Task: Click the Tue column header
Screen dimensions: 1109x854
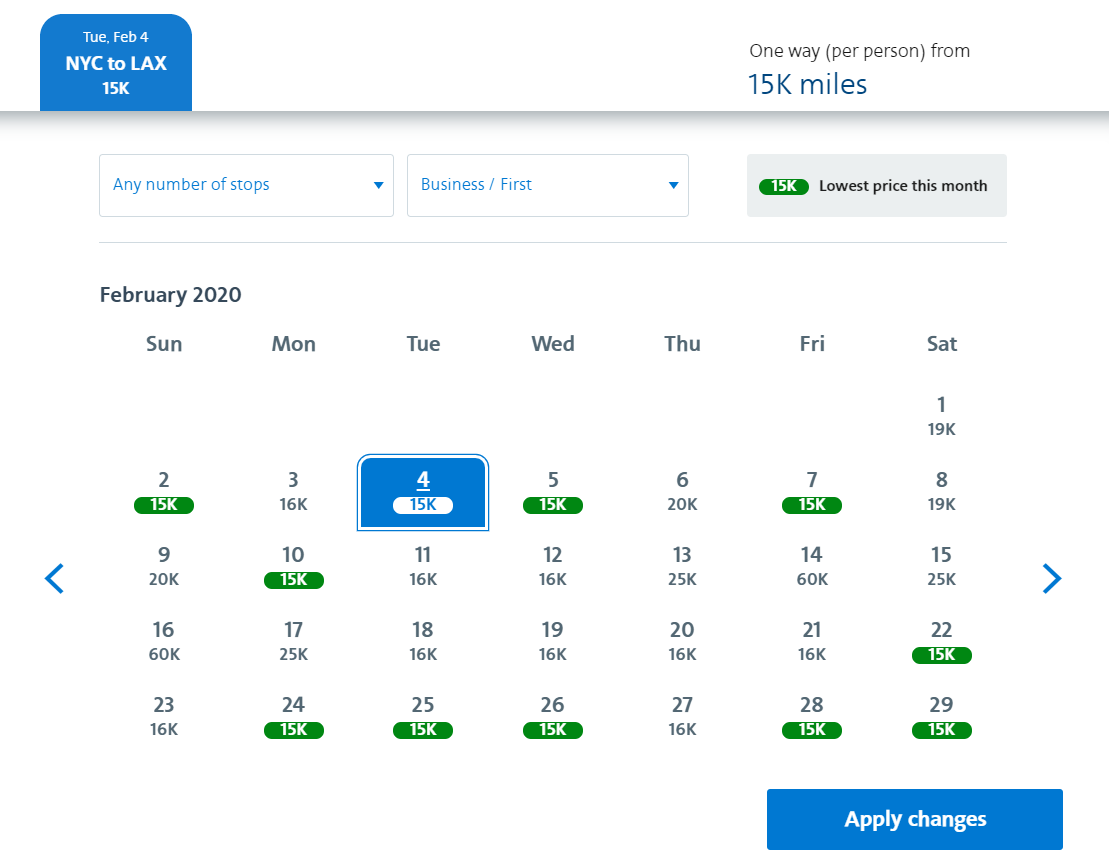Action: pyautogui.click(x=423, y=344)
